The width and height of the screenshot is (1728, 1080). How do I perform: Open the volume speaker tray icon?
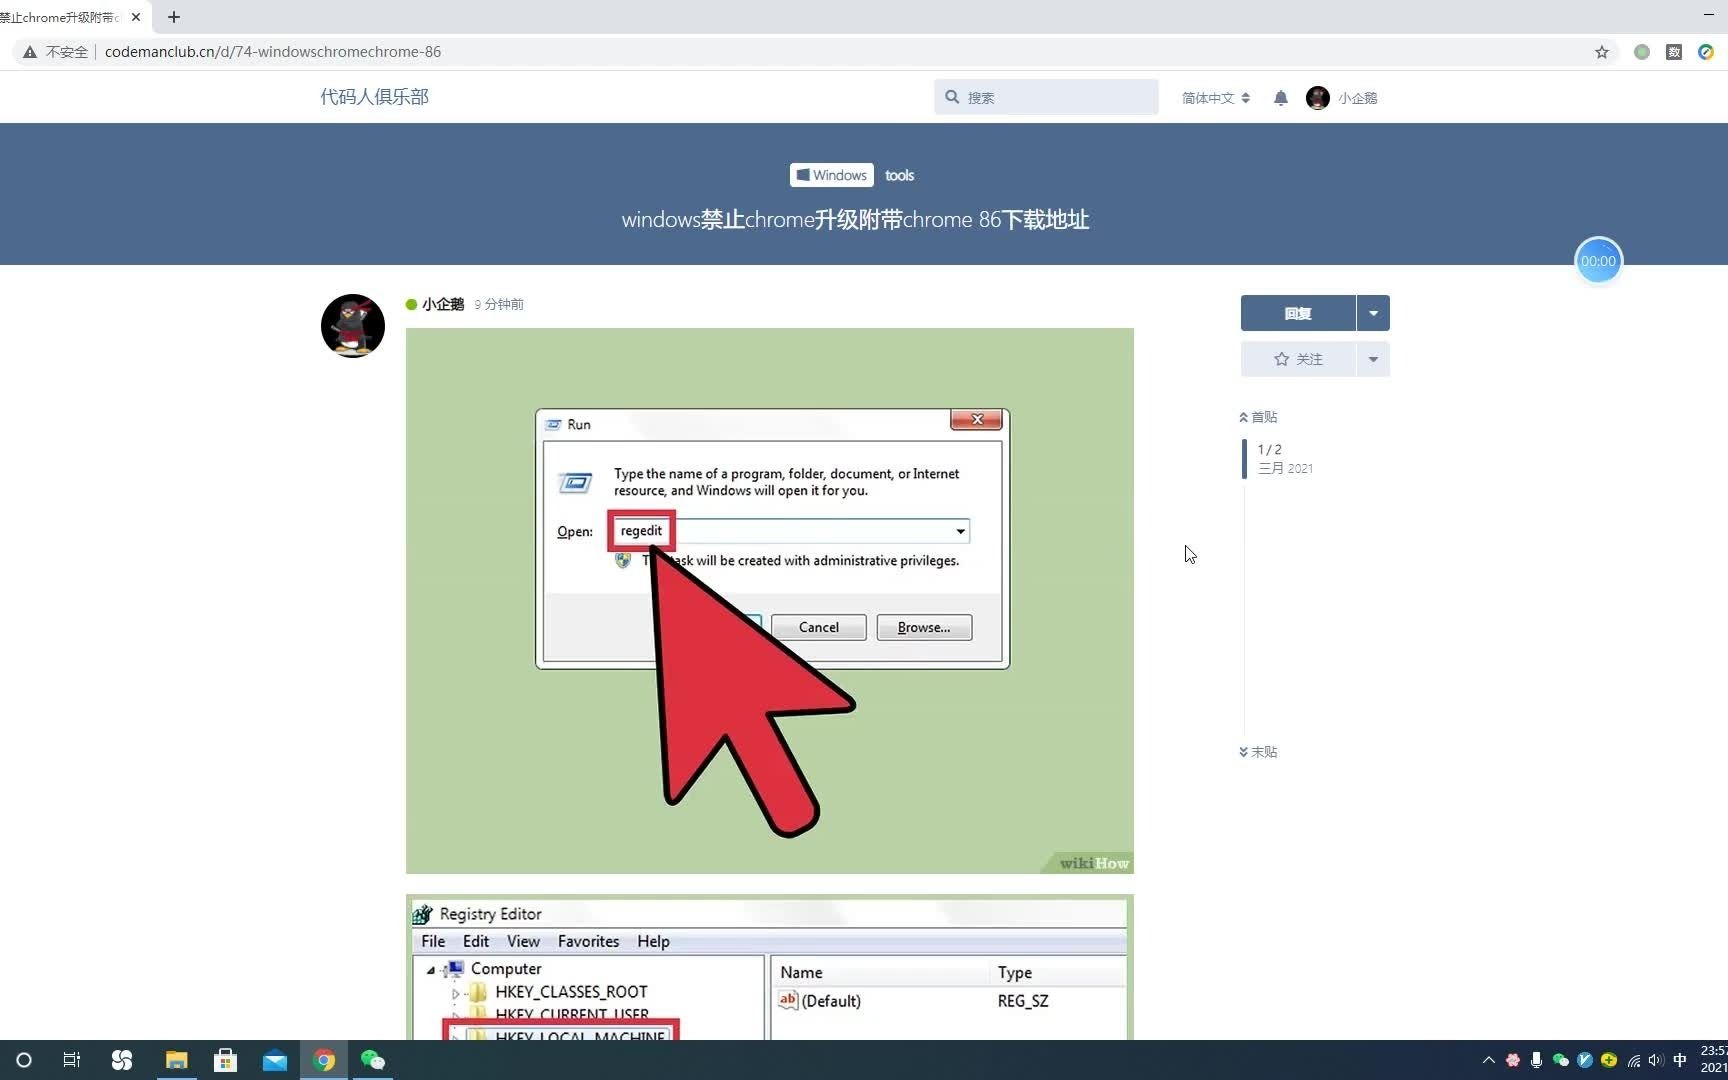1656,1060
